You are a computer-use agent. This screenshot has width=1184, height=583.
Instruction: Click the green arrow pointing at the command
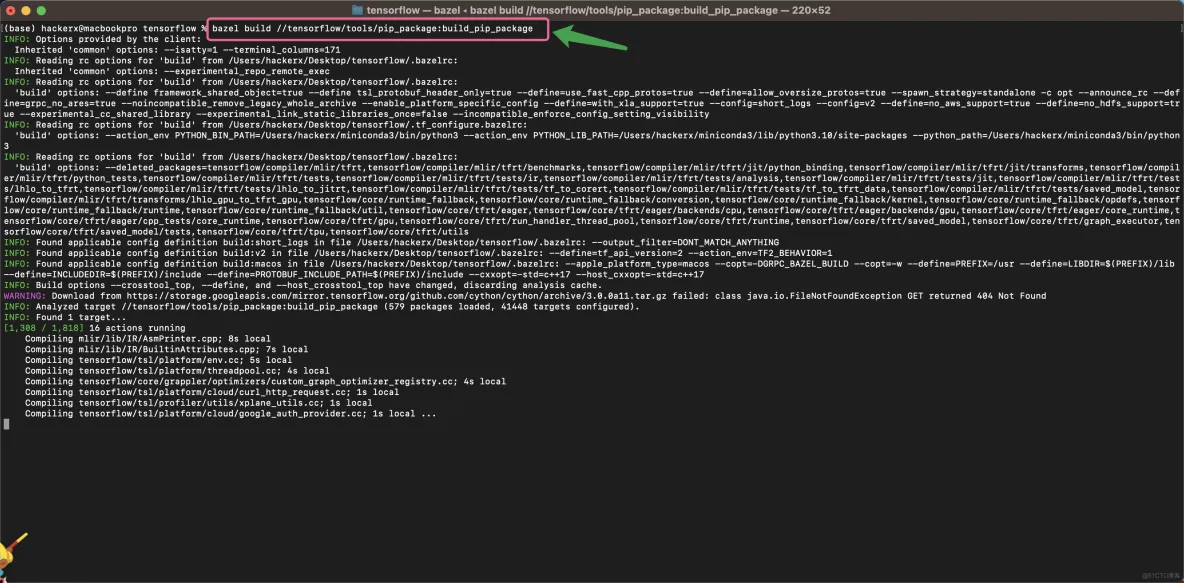click(590, 38)
